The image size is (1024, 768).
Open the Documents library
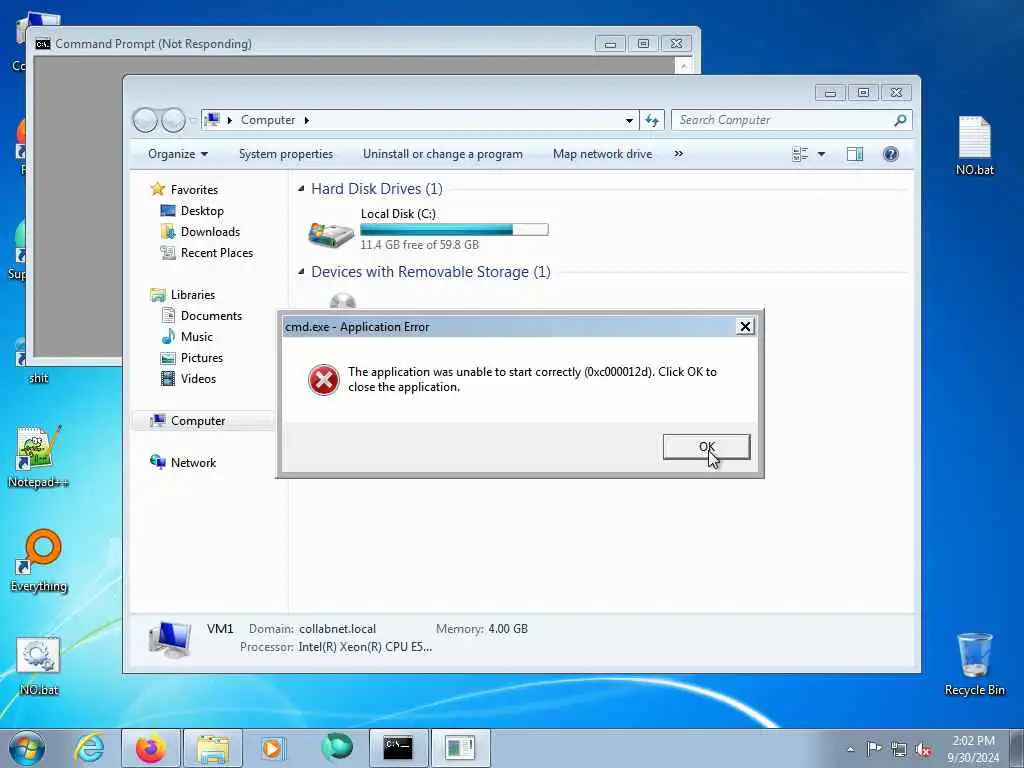[x=211, y=315]
